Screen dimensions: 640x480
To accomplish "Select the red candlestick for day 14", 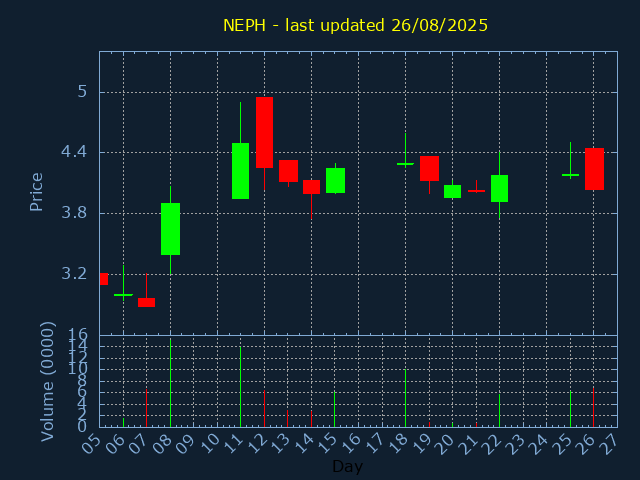I will pos(311,187).
